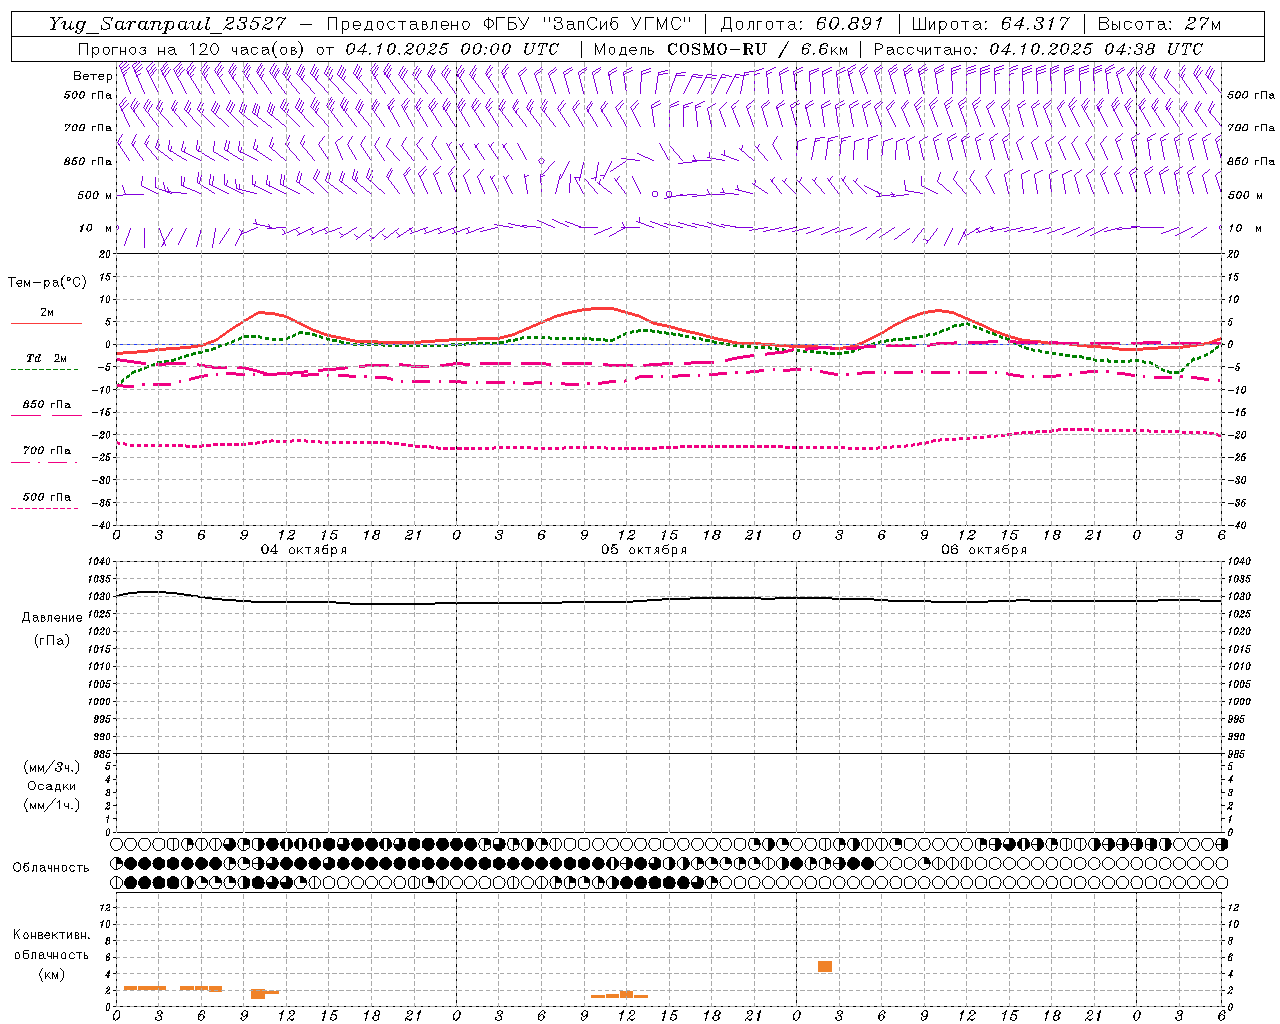The image size is (1280, 1024).
Task: Click the '-40' value on left temperature axis
Action: pyautogui.click(x=103, y=525)
